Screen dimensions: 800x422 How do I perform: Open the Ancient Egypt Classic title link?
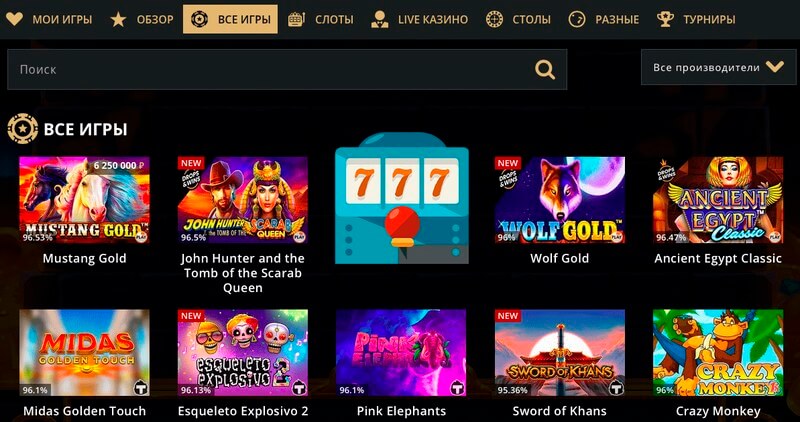(718, 258)
